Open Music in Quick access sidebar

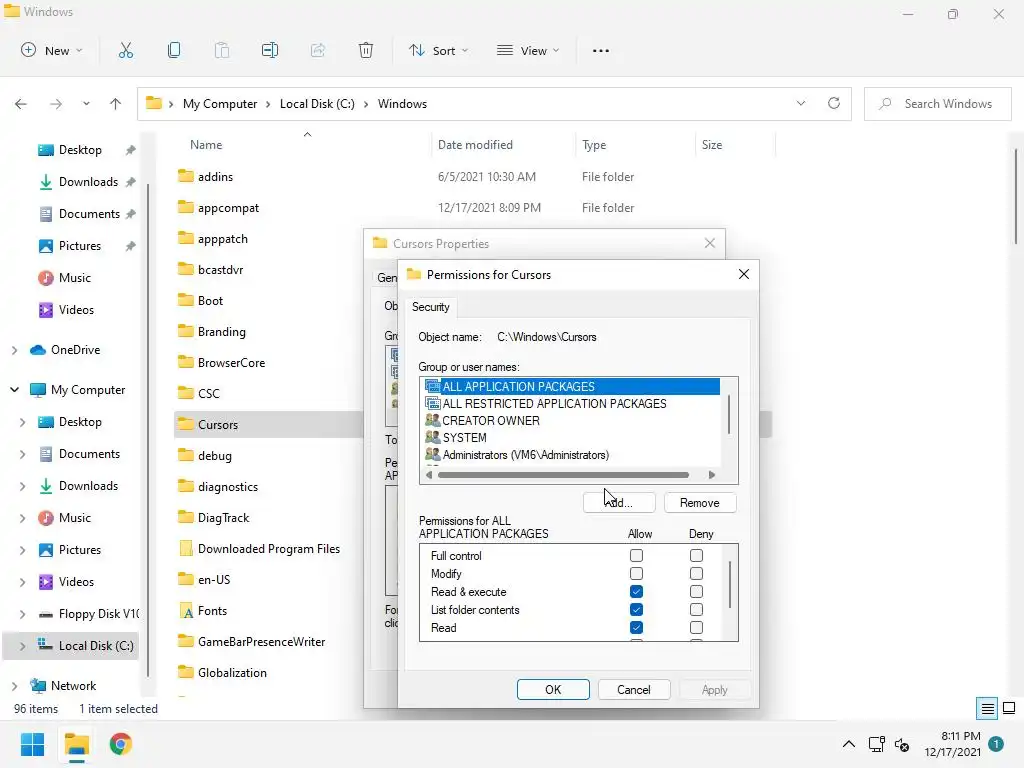75,278
